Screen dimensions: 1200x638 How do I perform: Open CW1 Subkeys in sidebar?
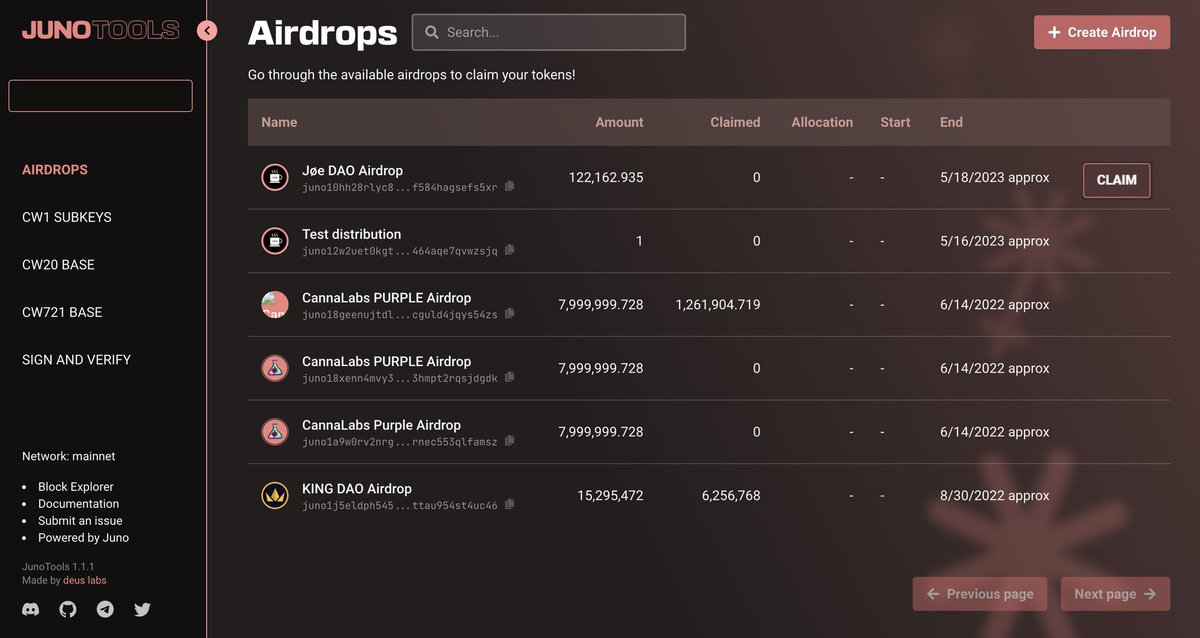point(67,217)
